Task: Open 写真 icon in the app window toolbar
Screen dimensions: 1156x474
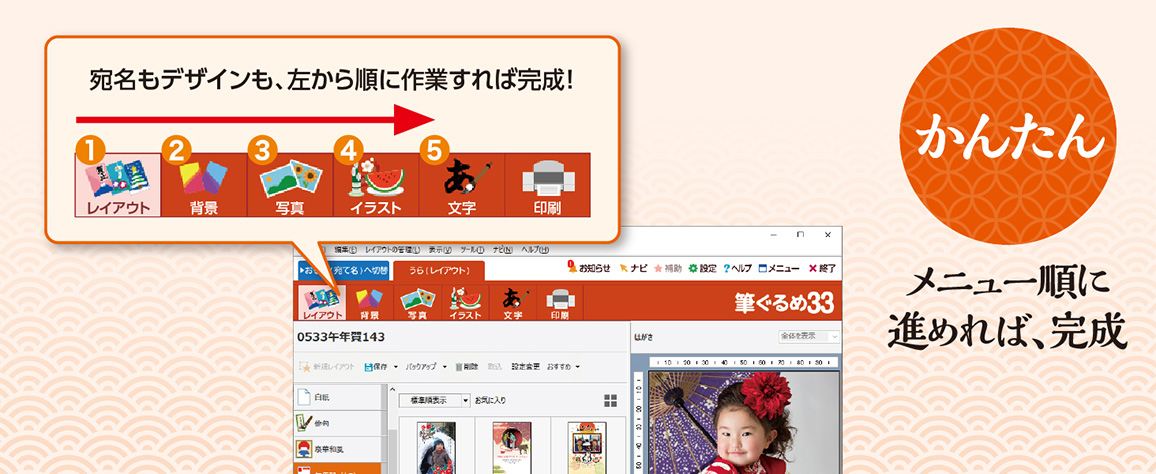Action: [x=416, y=302]
